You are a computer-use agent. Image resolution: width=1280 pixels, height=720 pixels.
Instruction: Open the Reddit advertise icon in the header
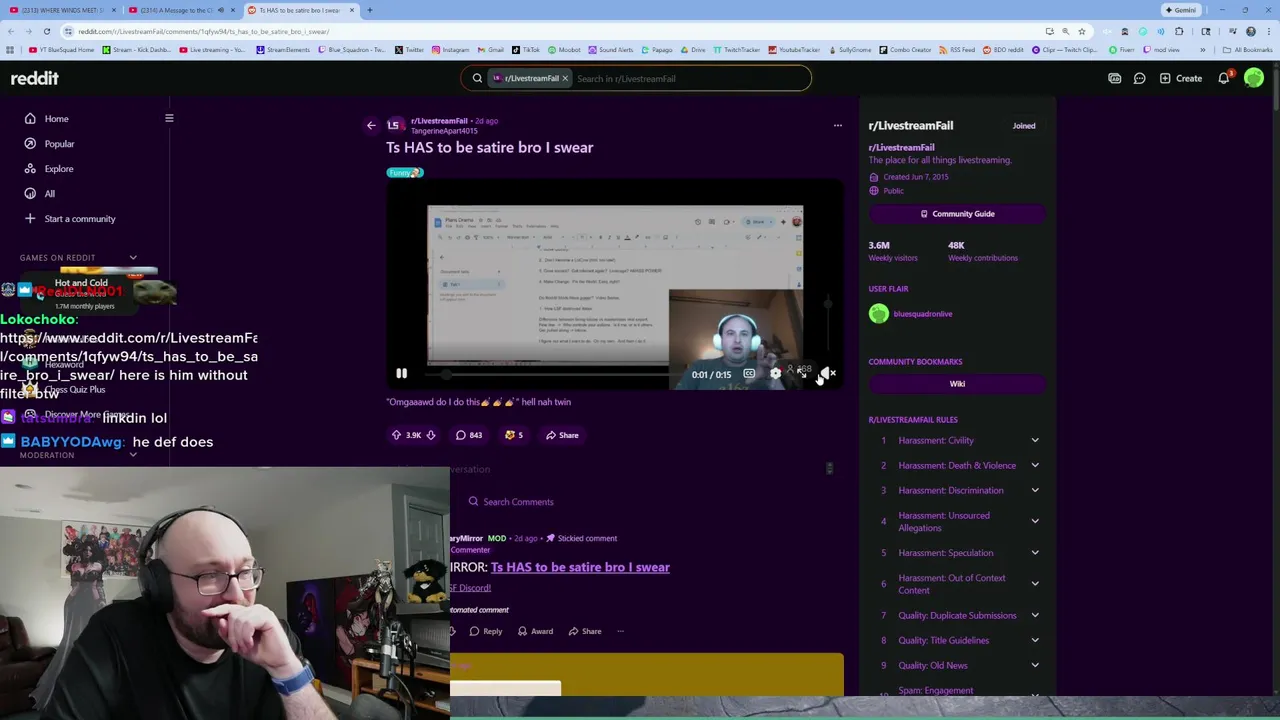[1115, 78]
